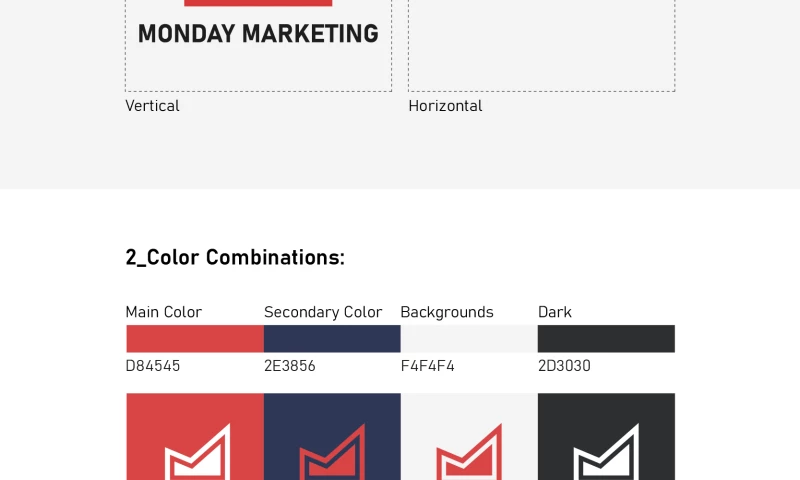Image resolution: width=800 pixels, height=480 pixels.
Task: Click the Backgrounds label
Action: (447, 312)
